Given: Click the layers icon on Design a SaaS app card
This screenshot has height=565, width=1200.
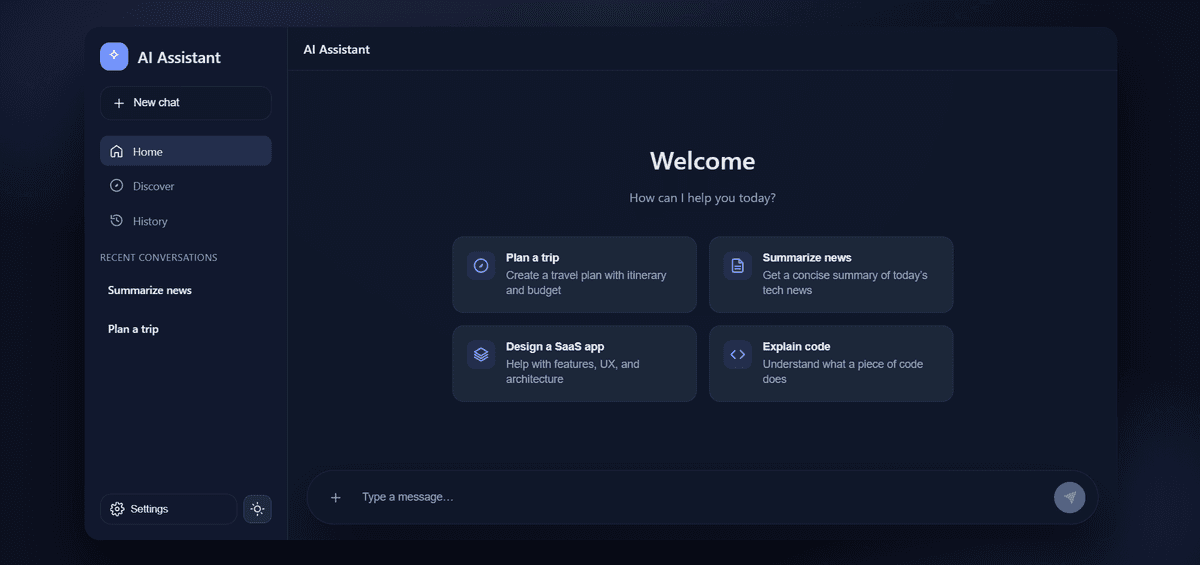Looking at the screenshot, I should 481,354.
